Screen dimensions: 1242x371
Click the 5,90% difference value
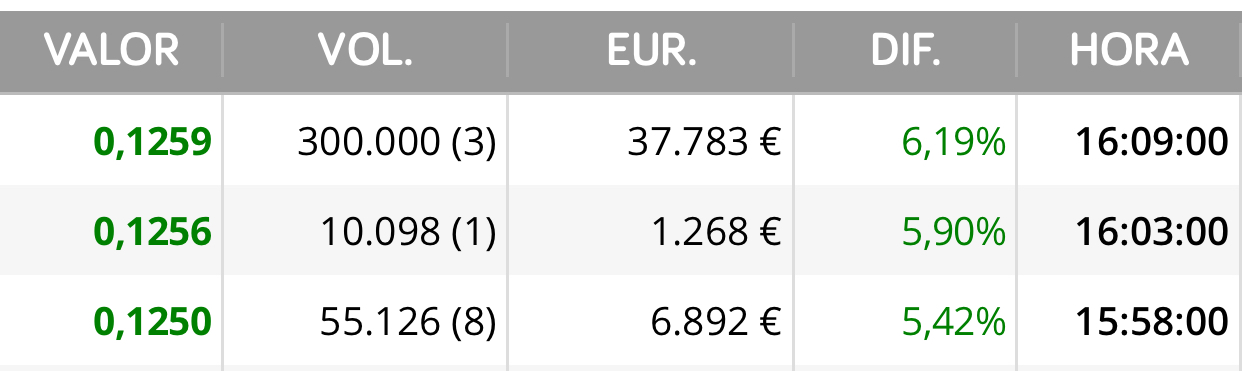click(x=954, y=233)
